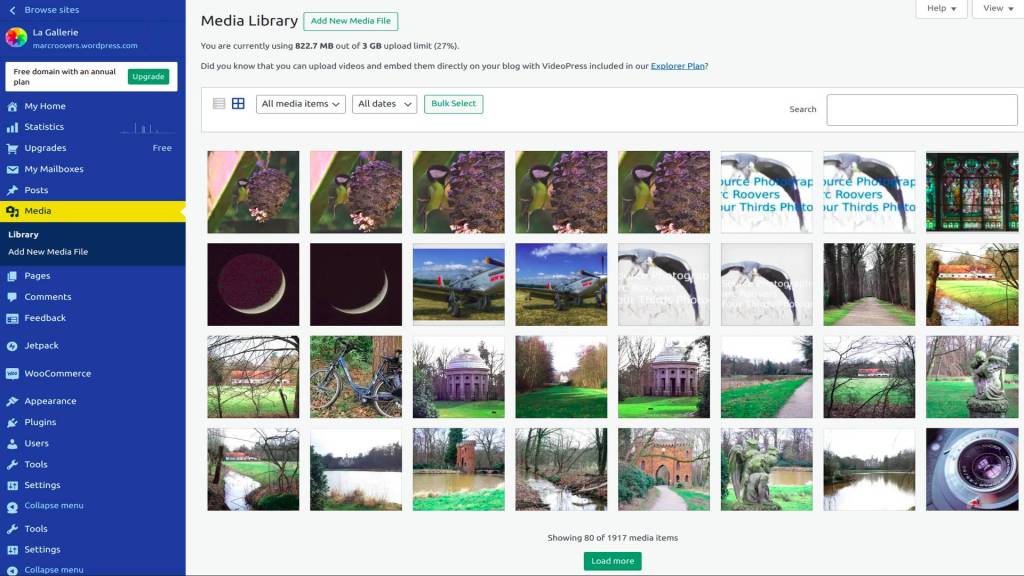Image resolution: width=1024 pixels, height=576 pixels.
Task: Click the Users menu label
Action: (x=37, y=443)
